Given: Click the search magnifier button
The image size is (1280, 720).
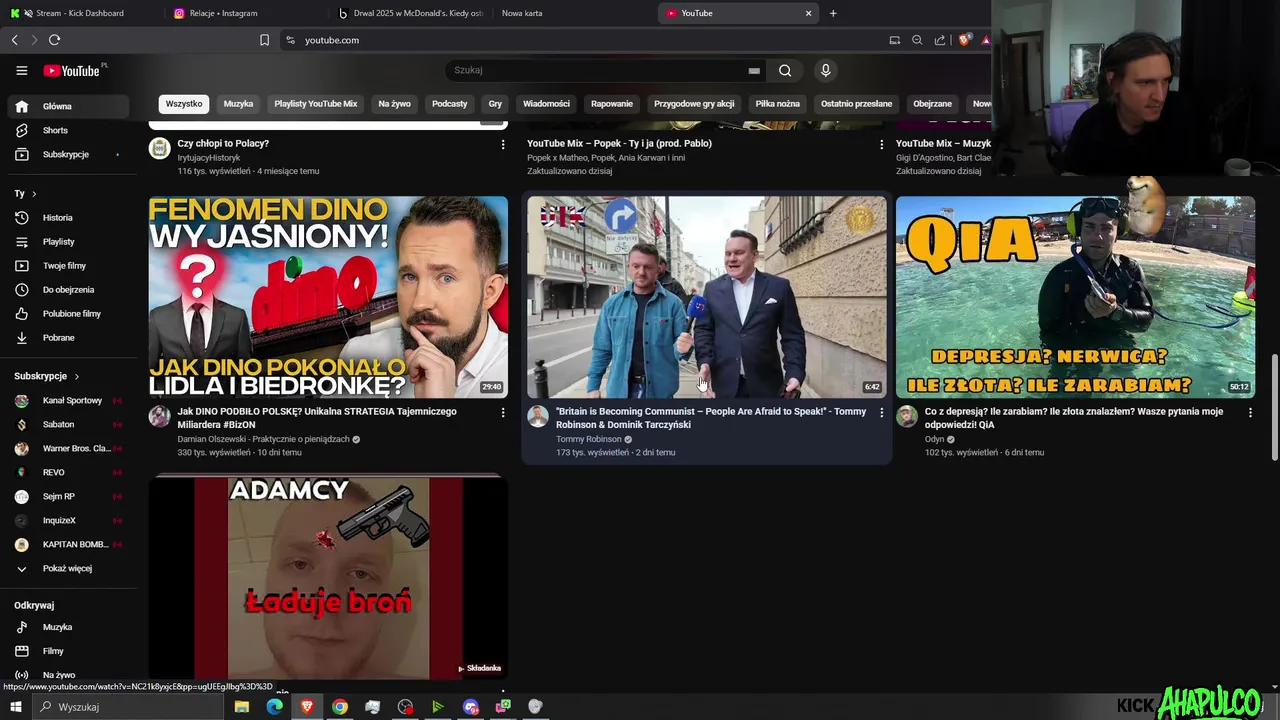Looking at the screenshot, I should [785, 70].
